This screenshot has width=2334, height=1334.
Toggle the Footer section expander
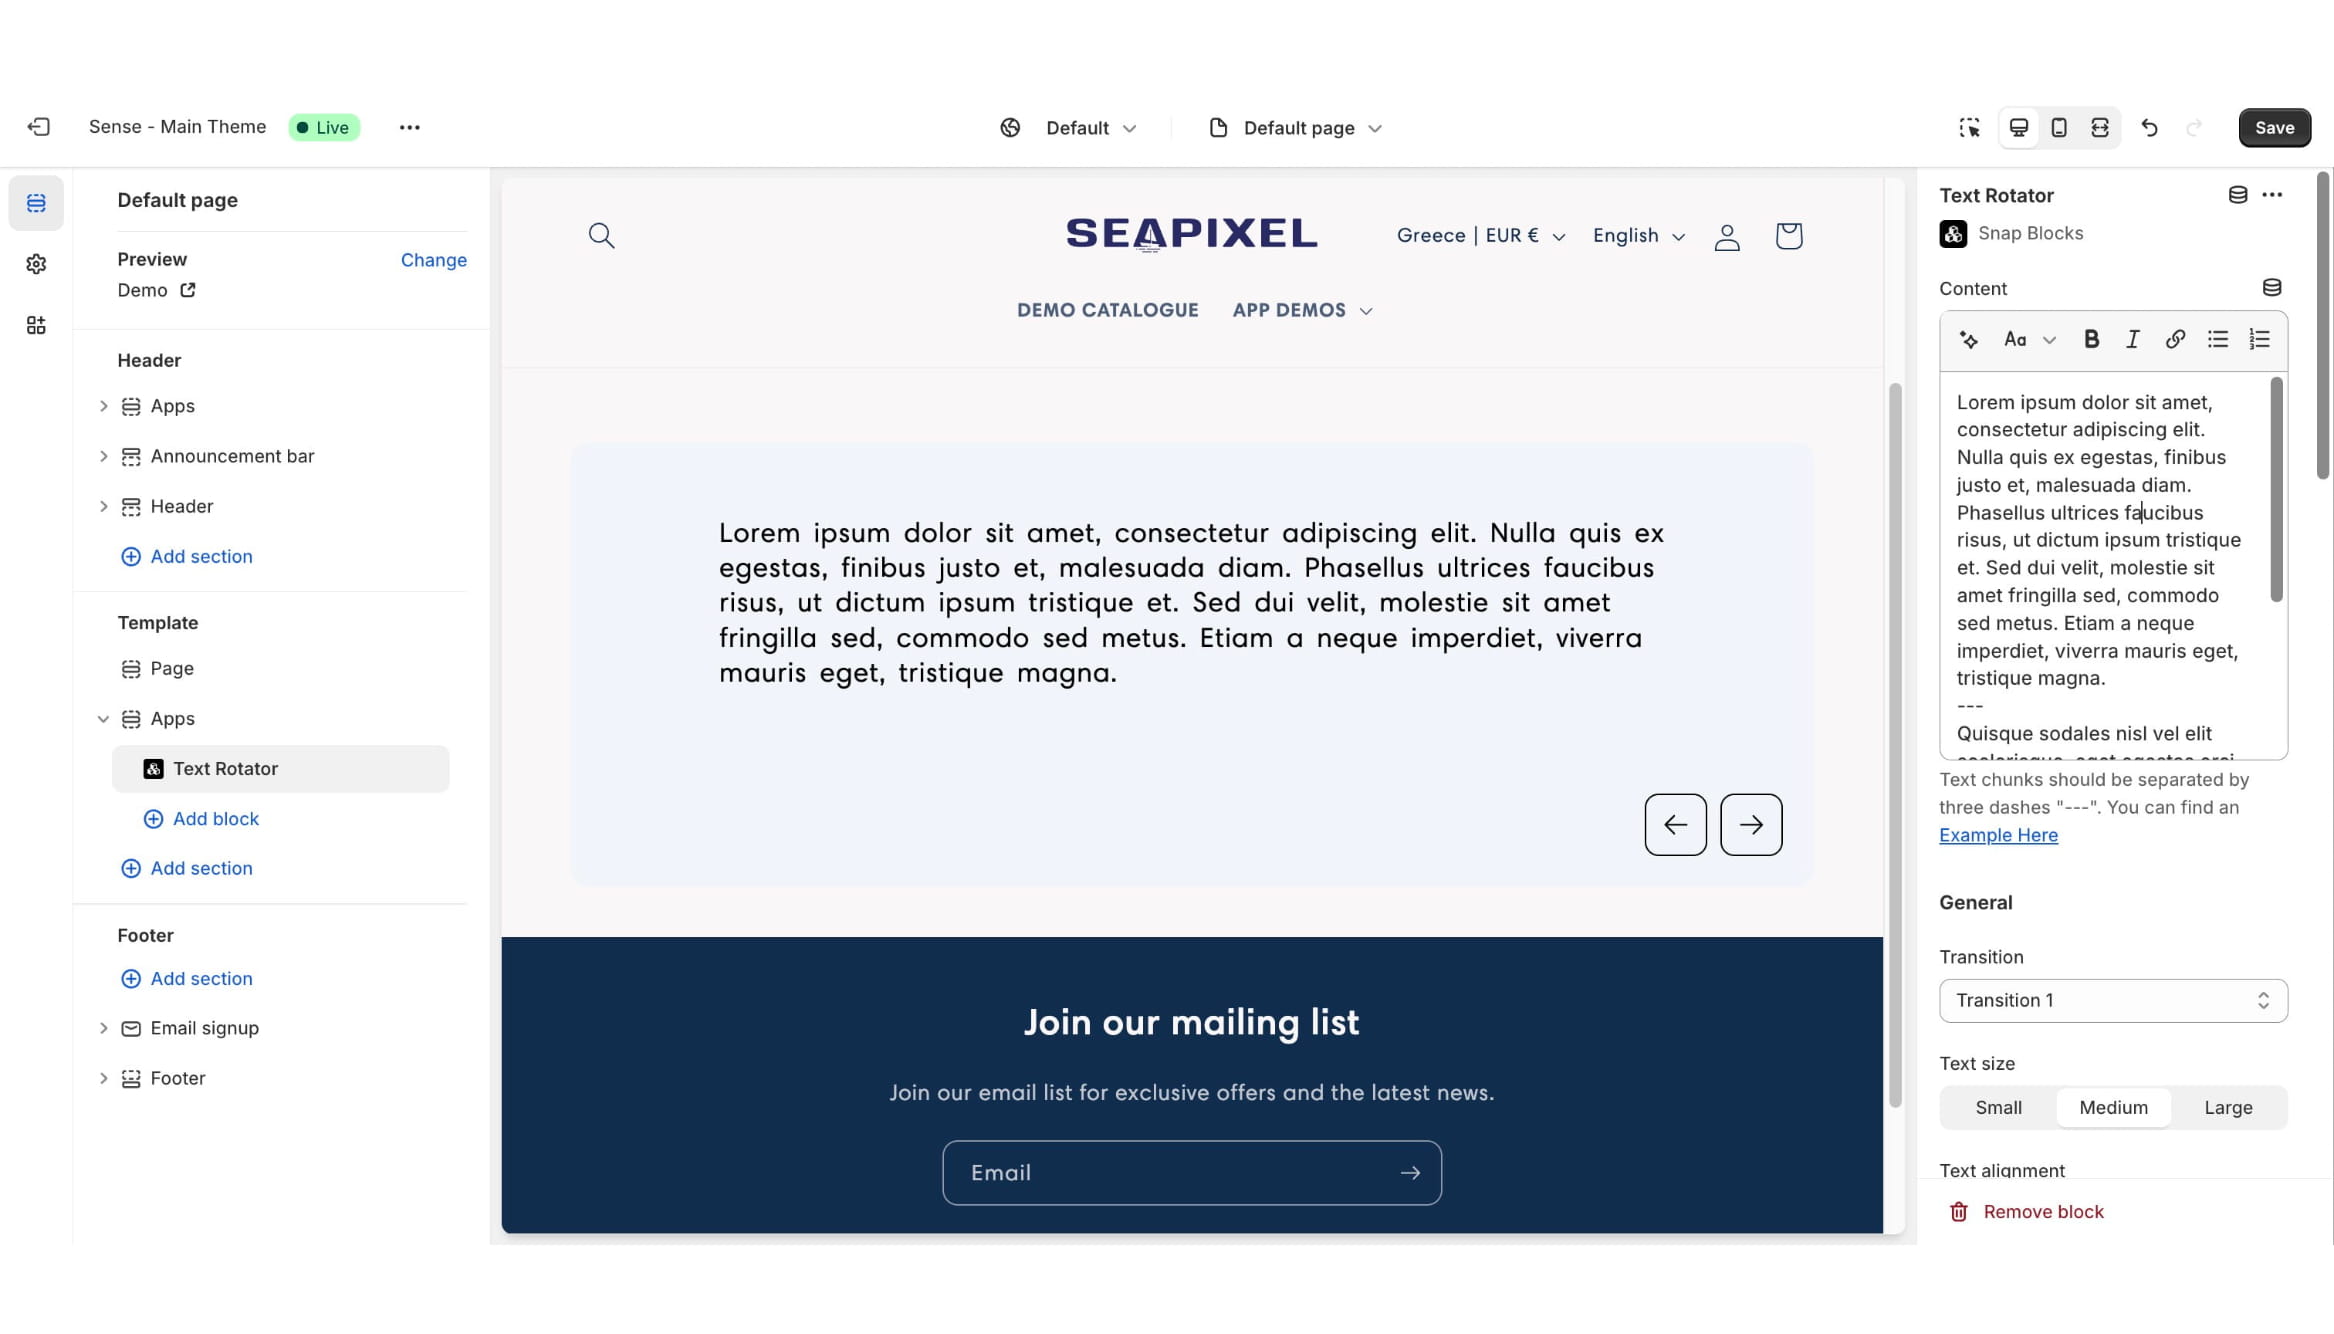click(103, 1076)
